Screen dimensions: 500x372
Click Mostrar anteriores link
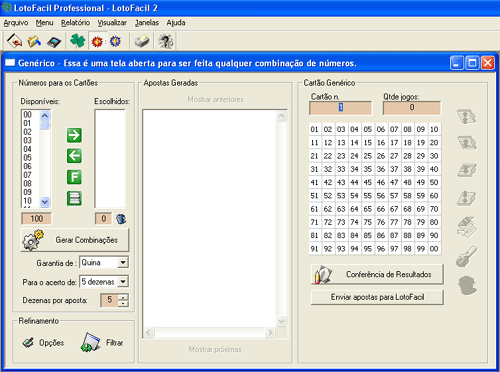215,99
